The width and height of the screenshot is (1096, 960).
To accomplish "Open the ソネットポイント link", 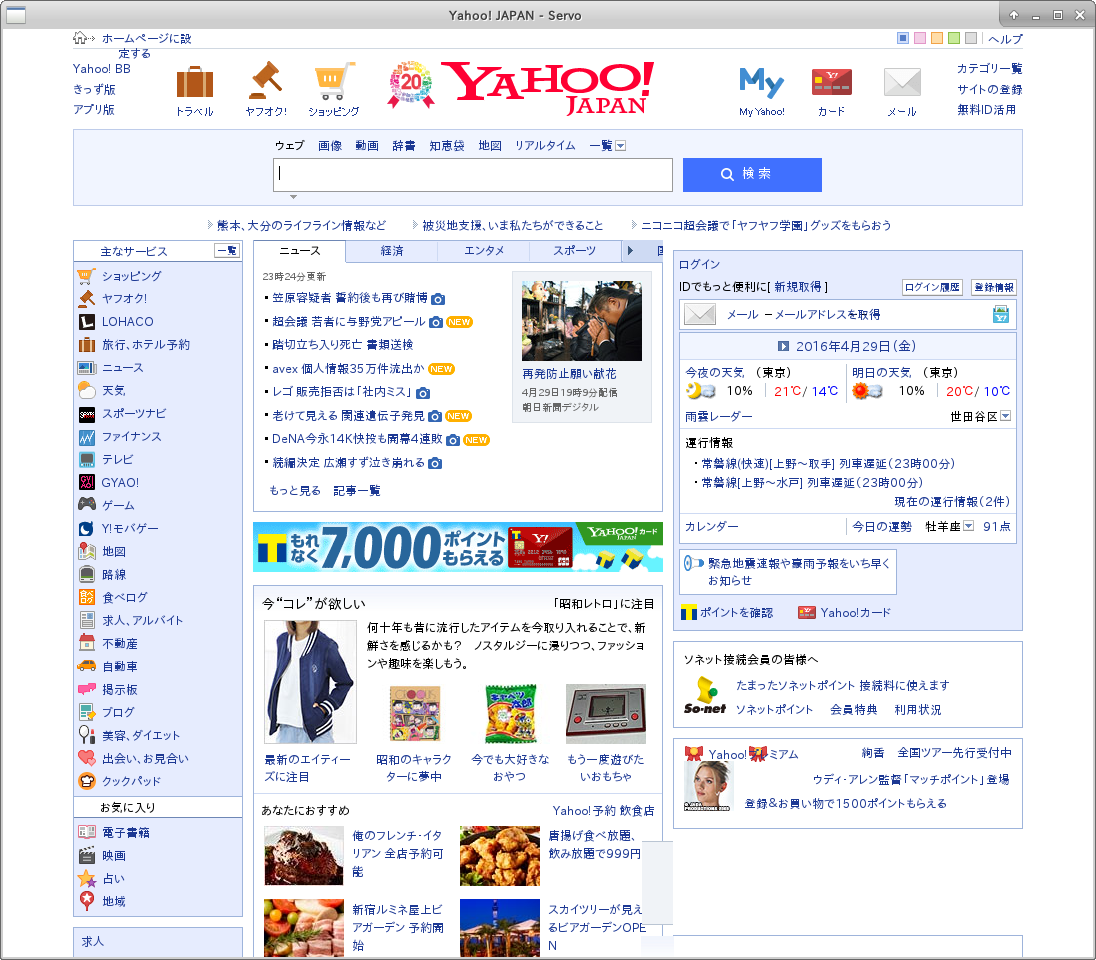I will coord(774,710).
